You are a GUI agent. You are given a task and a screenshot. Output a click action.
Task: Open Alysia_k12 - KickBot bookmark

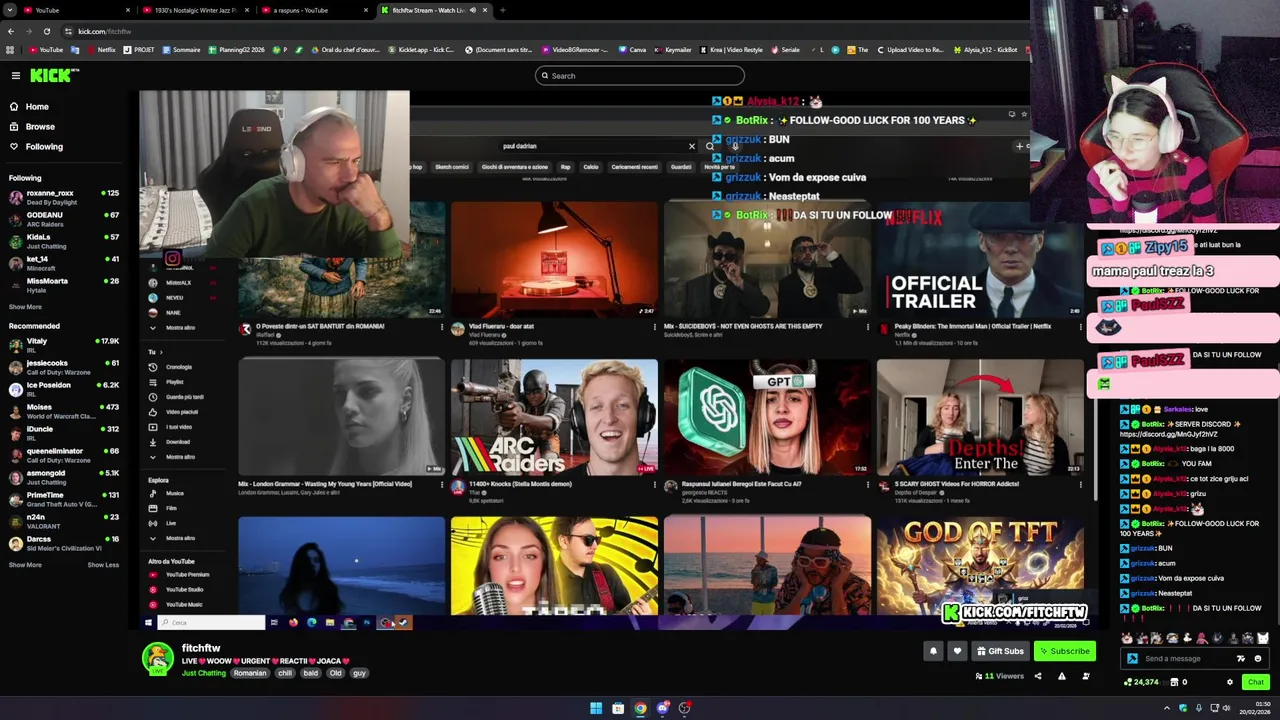click(985, 50)
